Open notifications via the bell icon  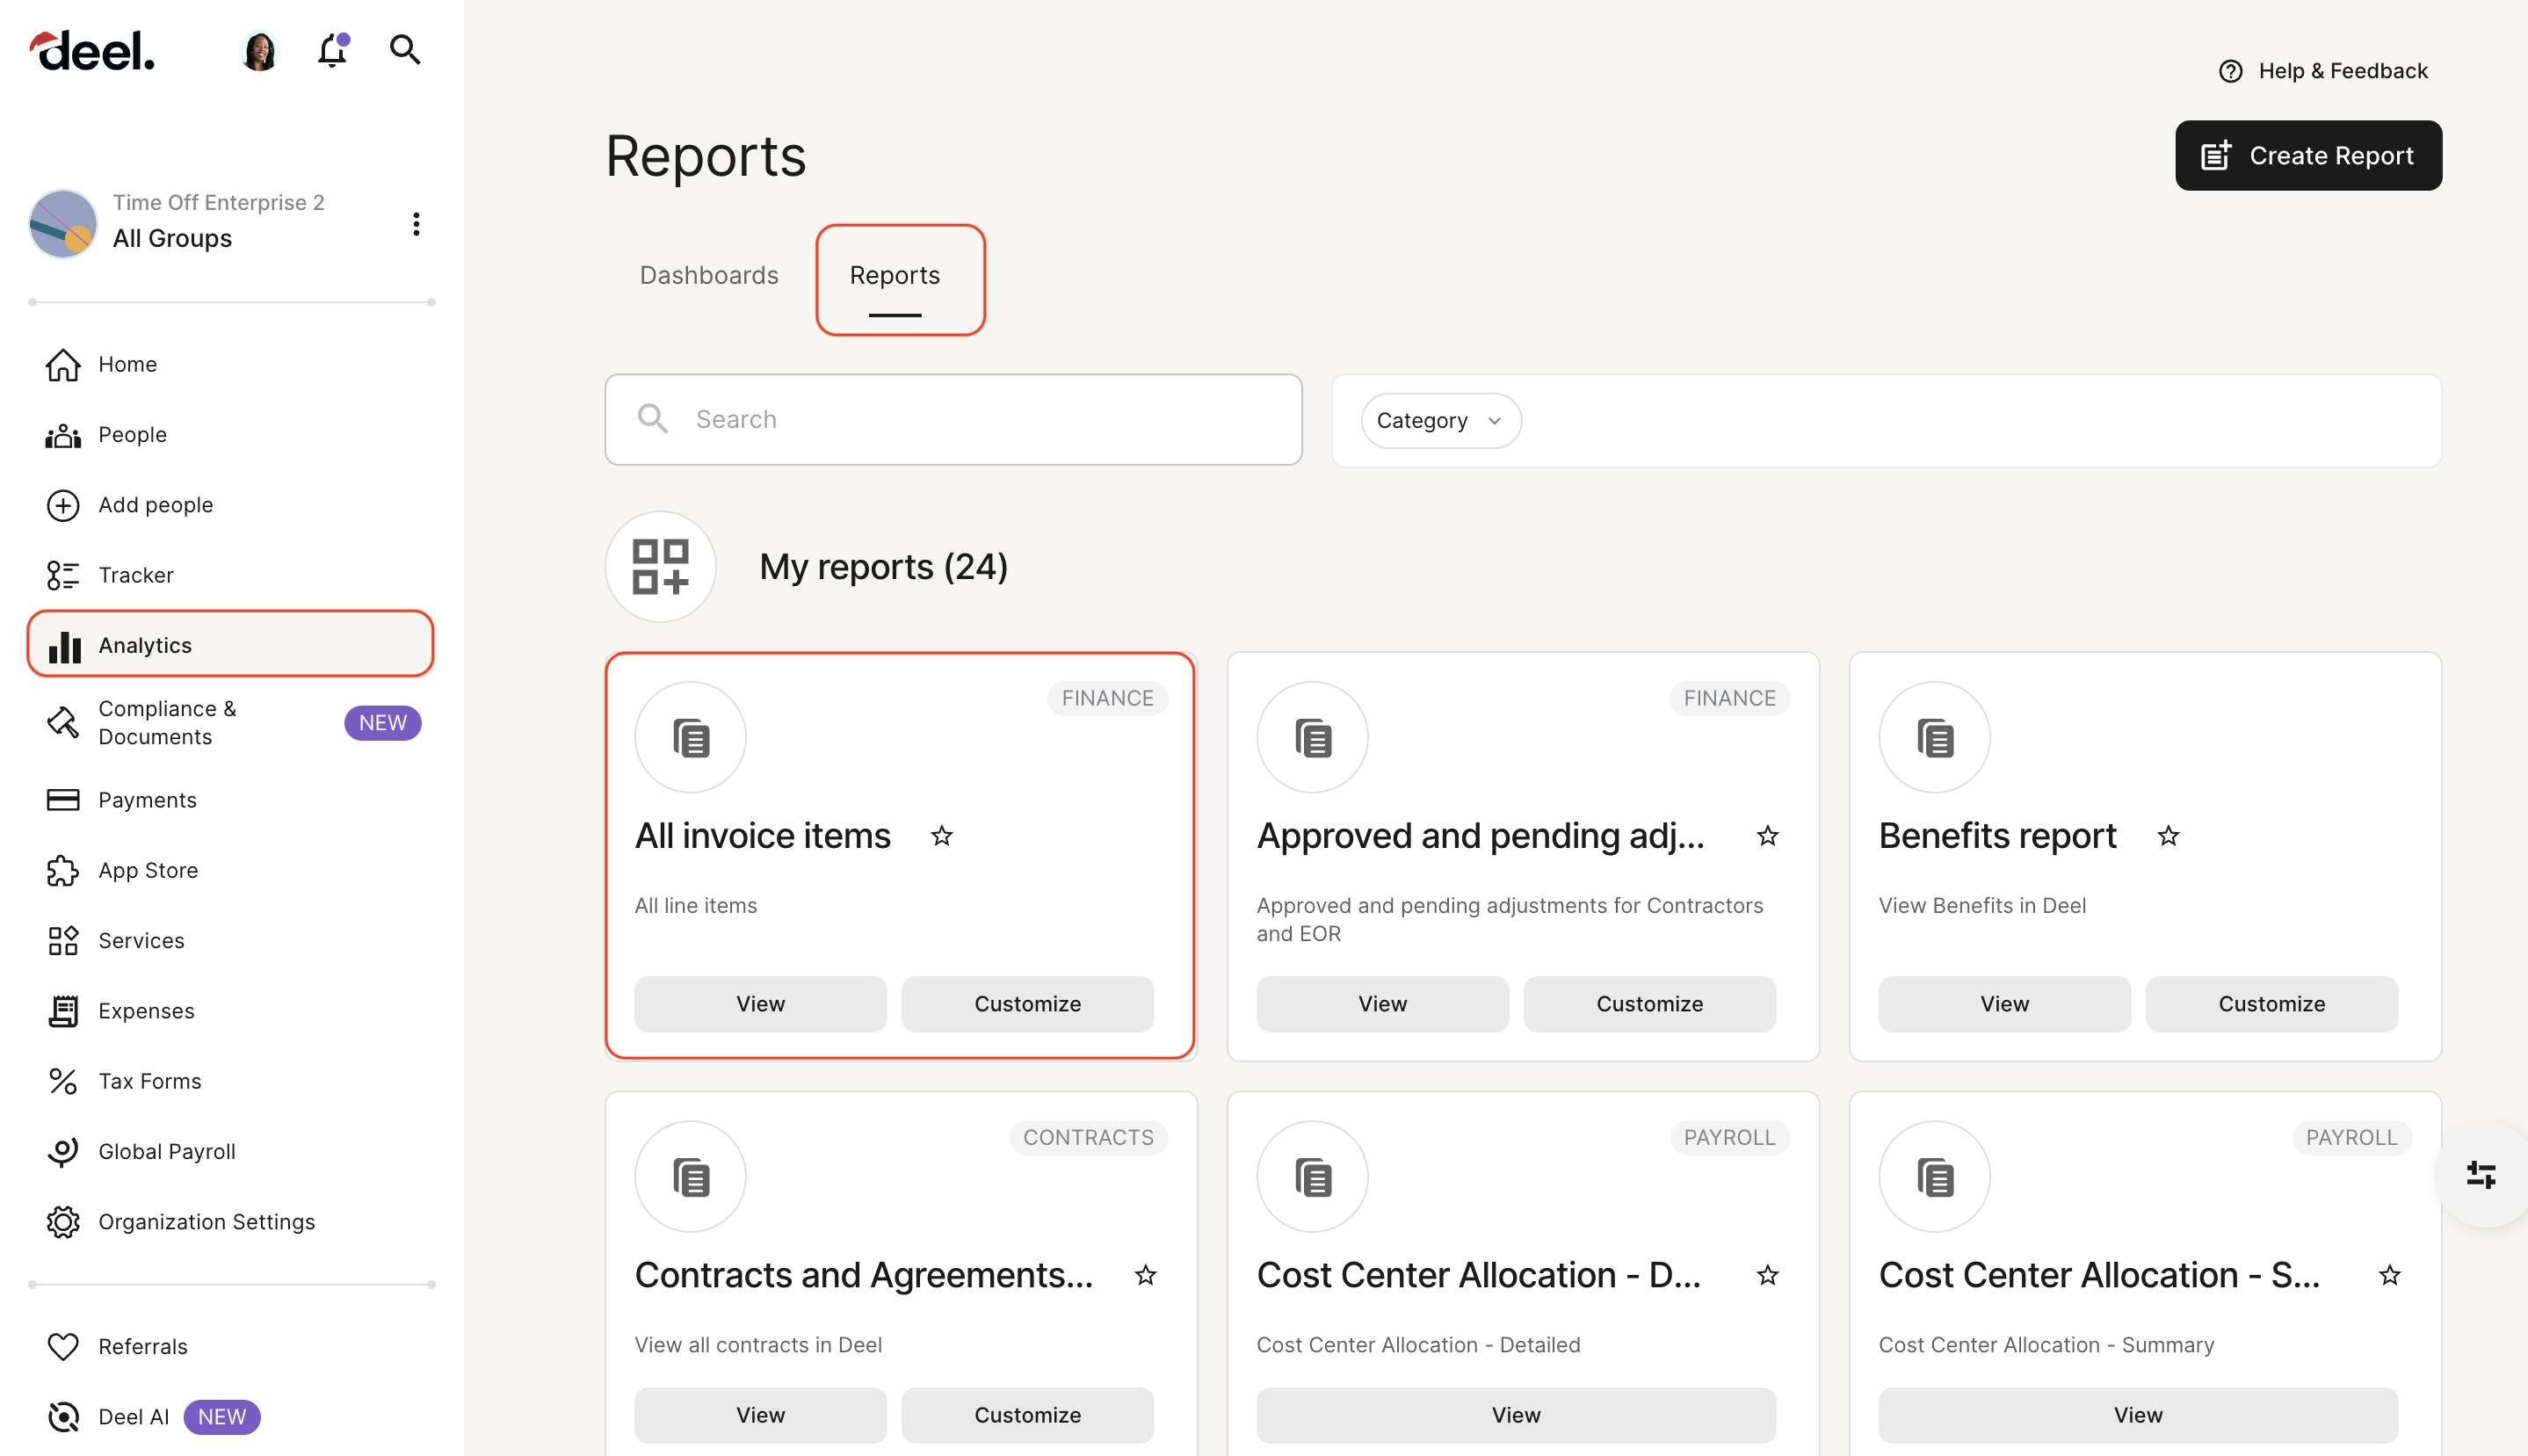click(x=332, y=50)
